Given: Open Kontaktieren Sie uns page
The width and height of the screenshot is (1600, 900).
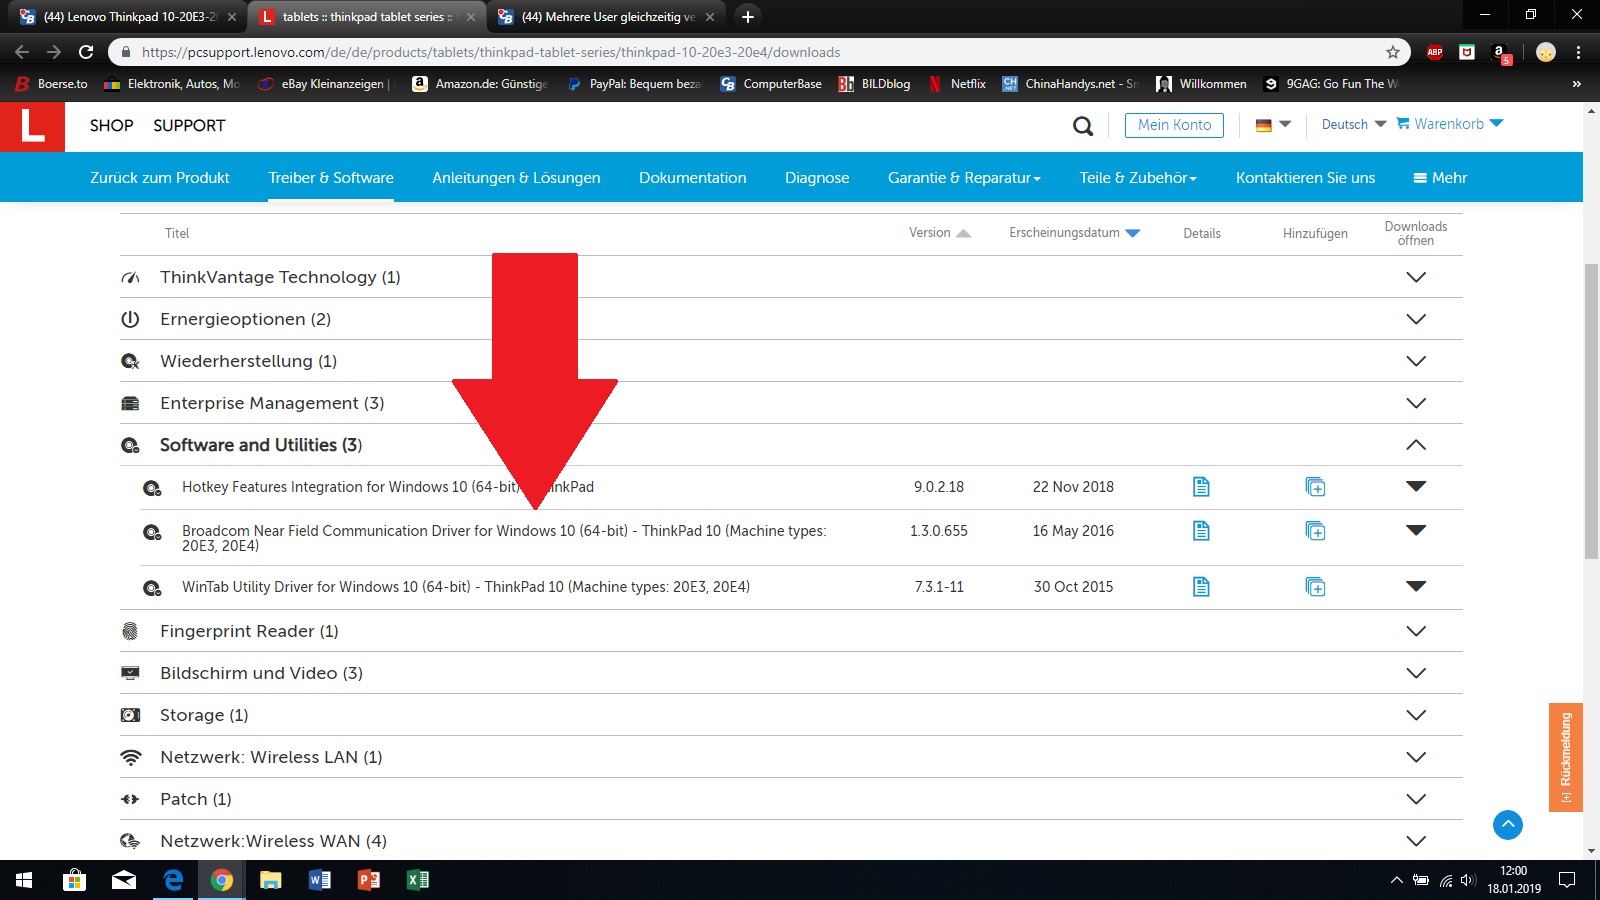Looking at the screenshot, I should click(x=1305, y=178).
